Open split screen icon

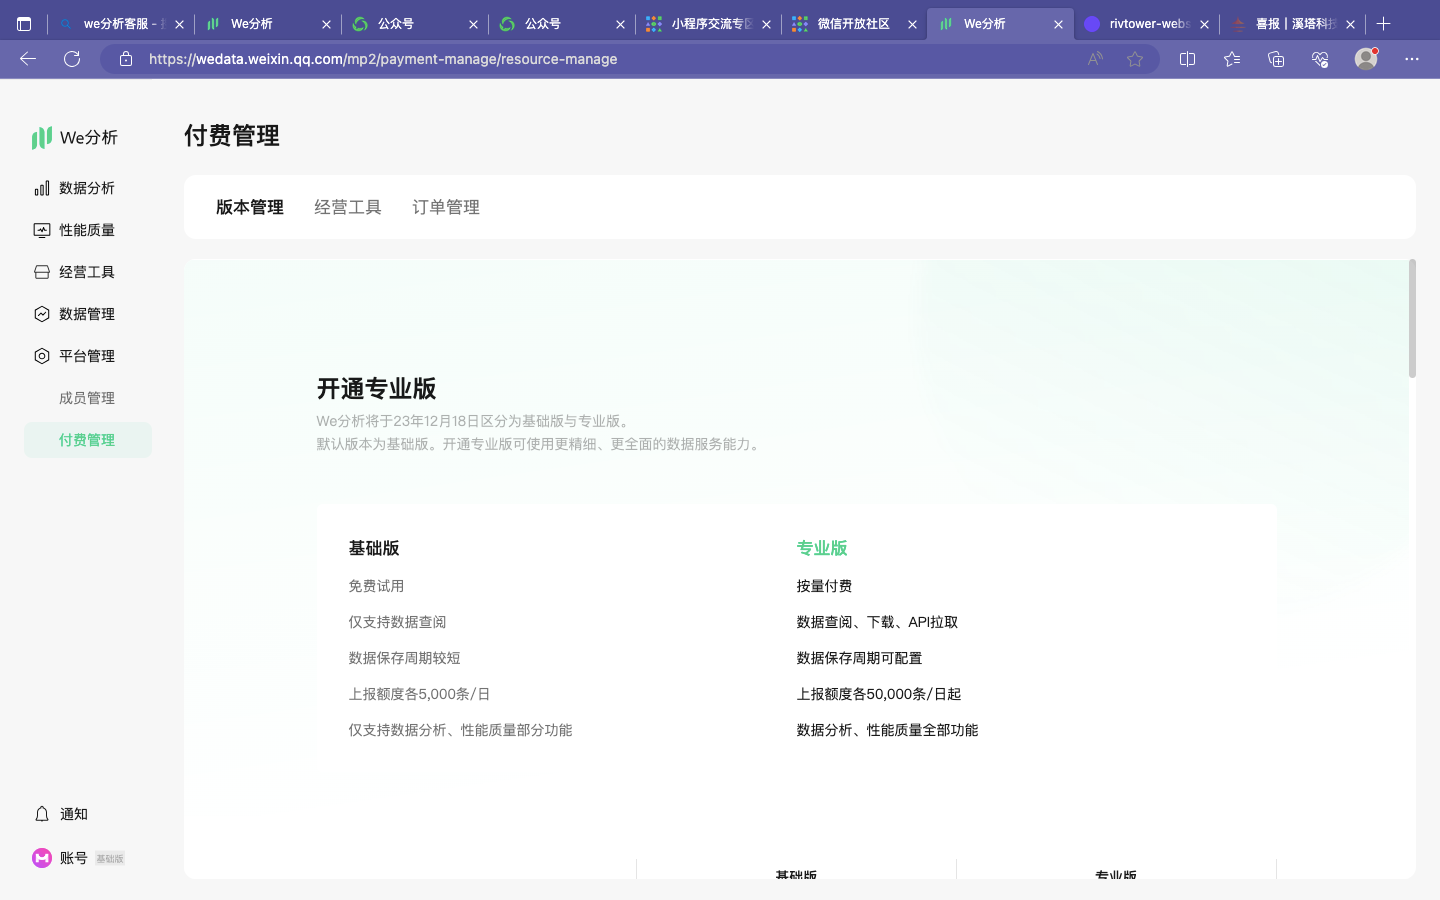(x=1188, y=59)
